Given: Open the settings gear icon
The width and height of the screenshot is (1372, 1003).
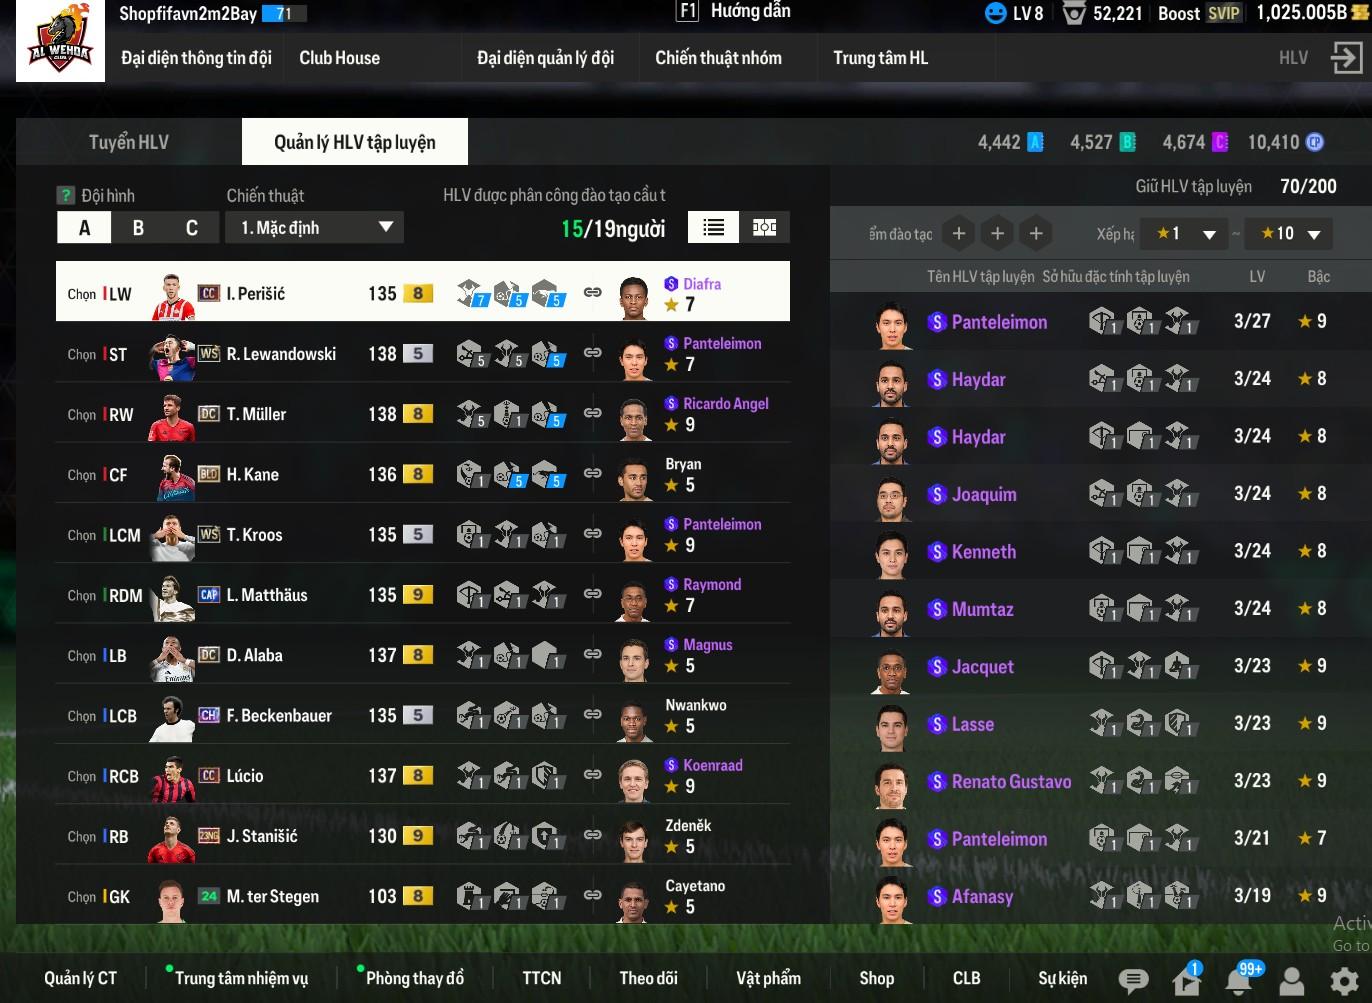Looking at the screenshot, I should [1345, 980].
